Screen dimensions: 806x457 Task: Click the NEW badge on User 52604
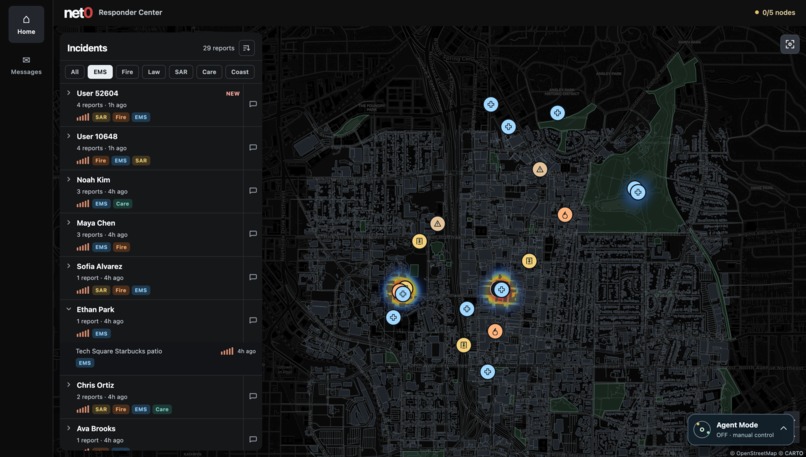pos(233,94)
